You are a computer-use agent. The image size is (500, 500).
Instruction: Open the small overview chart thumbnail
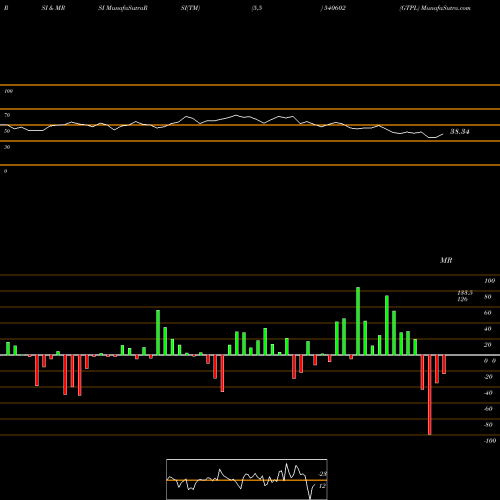247,479
